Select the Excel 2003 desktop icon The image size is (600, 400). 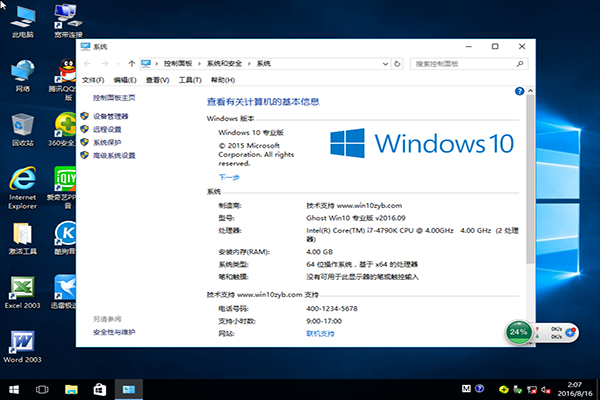click(x=21, y=290)
